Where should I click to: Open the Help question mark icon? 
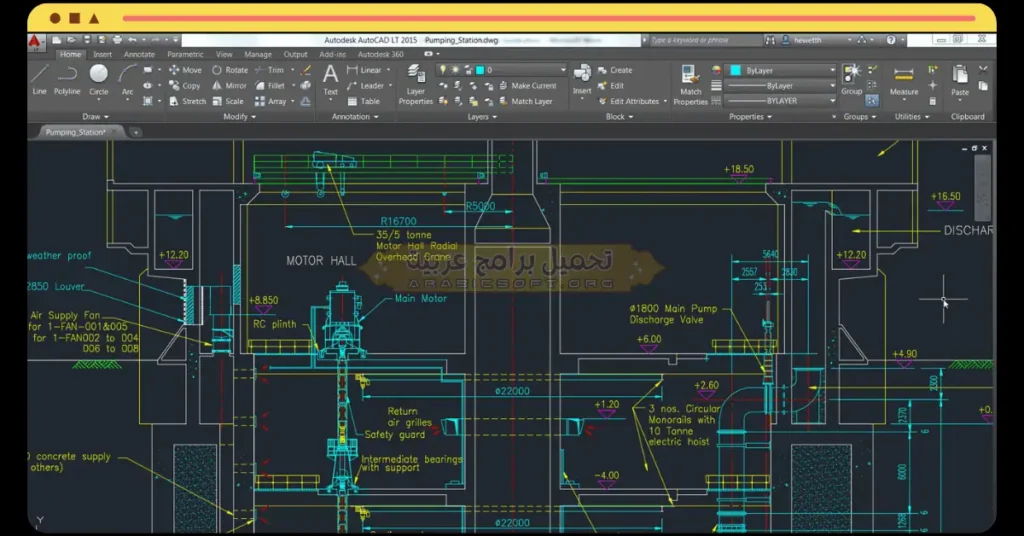(891, 40)
